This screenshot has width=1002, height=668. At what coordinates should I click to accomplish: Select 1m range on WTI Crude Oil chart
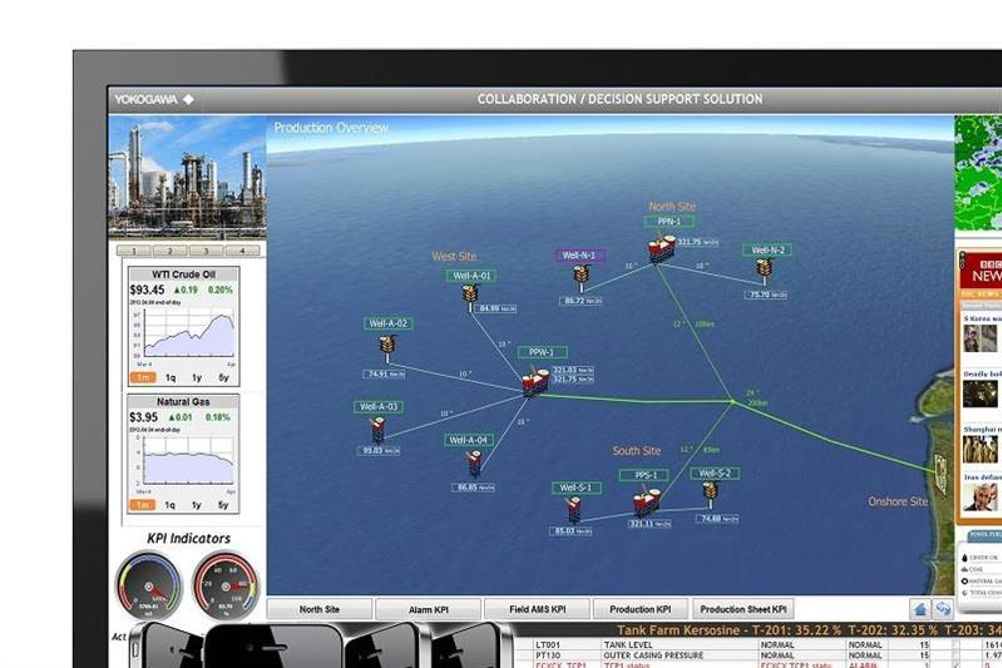pyautogui.click(x=143, y=378)
